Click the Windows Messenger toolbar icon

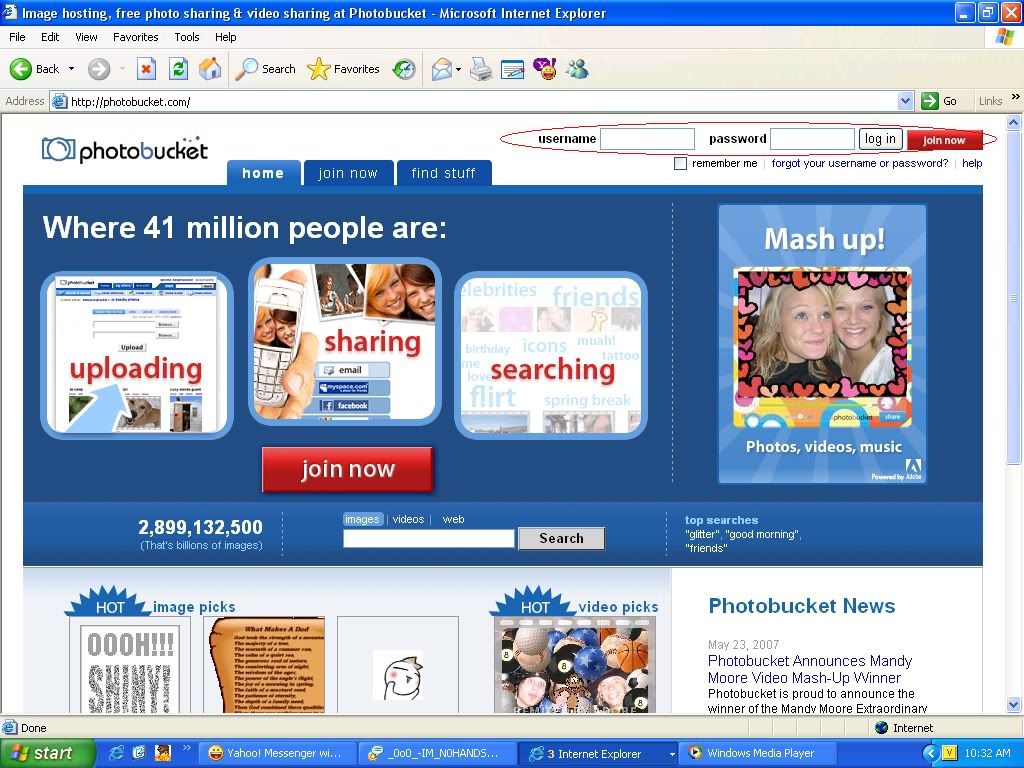pyautogui.click(x=577, y=69)
